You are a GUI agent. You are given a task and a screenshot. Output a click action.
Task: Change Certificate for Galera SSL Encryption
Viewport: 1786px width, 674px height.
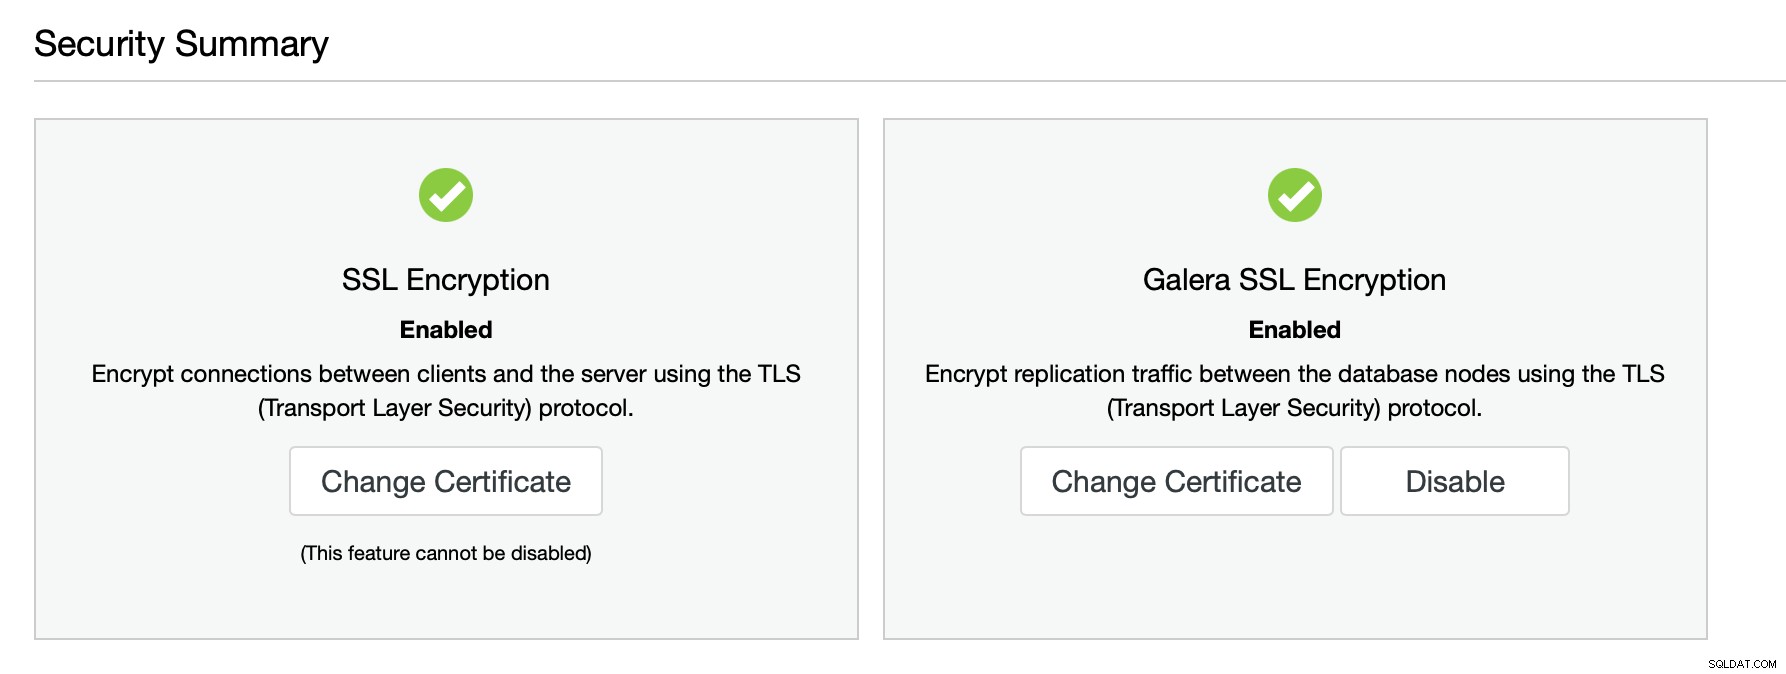[x=1177, y=481]
